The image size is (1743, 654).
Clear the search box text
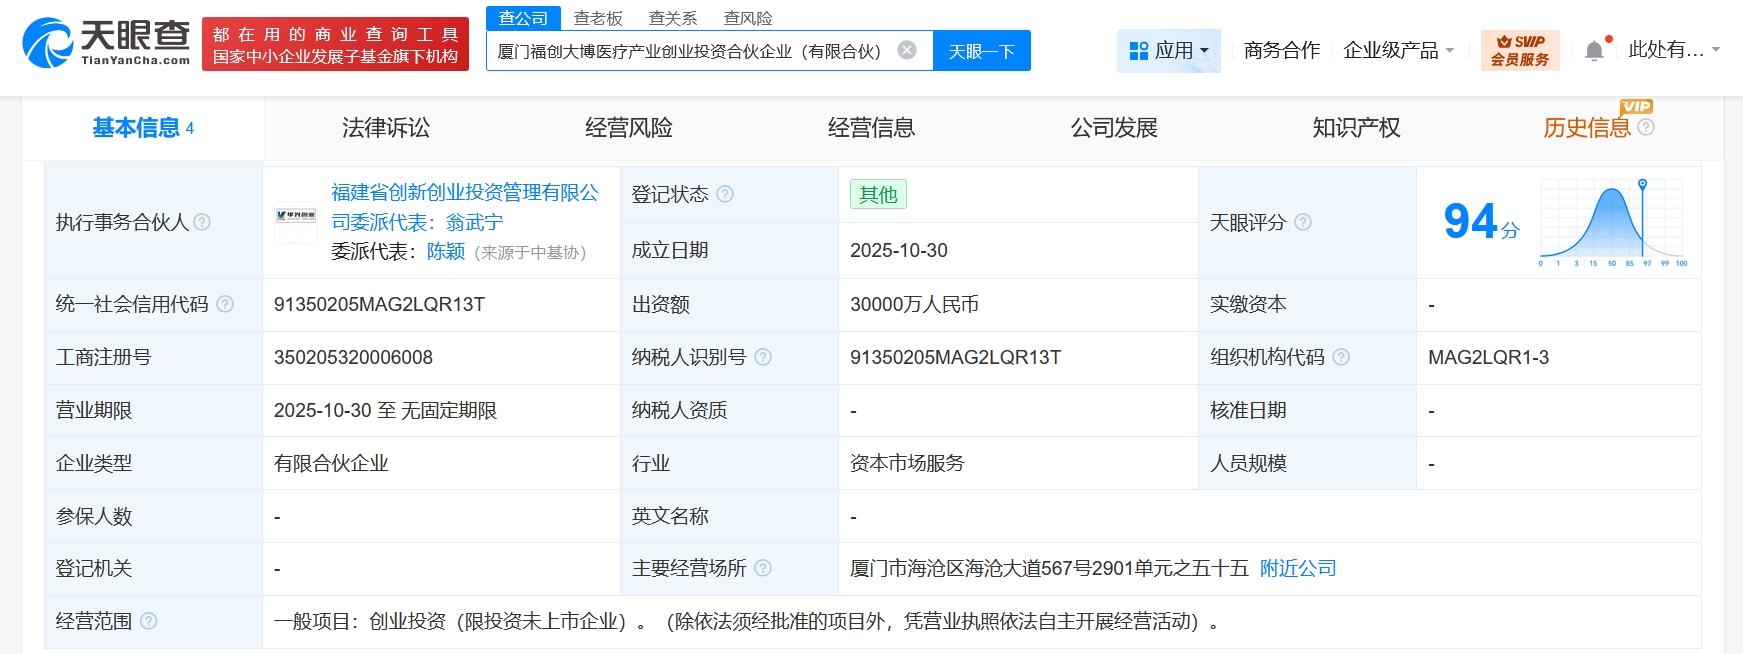click(x=907, y=50)
